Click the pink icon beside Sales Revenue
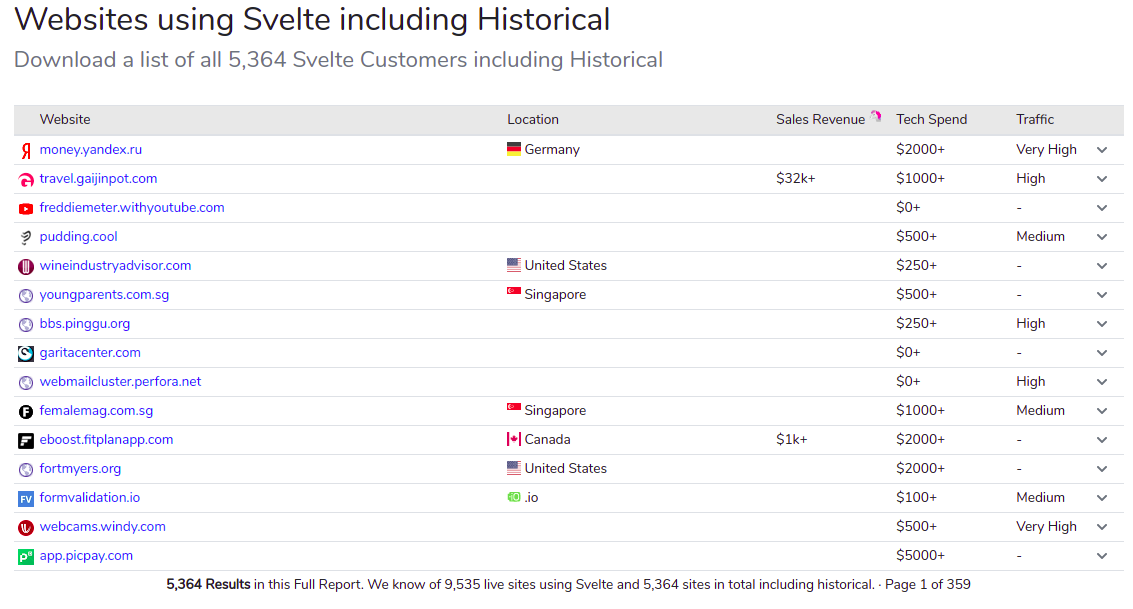The height and width of the screenshot is (609, 1133). [876, 116]
